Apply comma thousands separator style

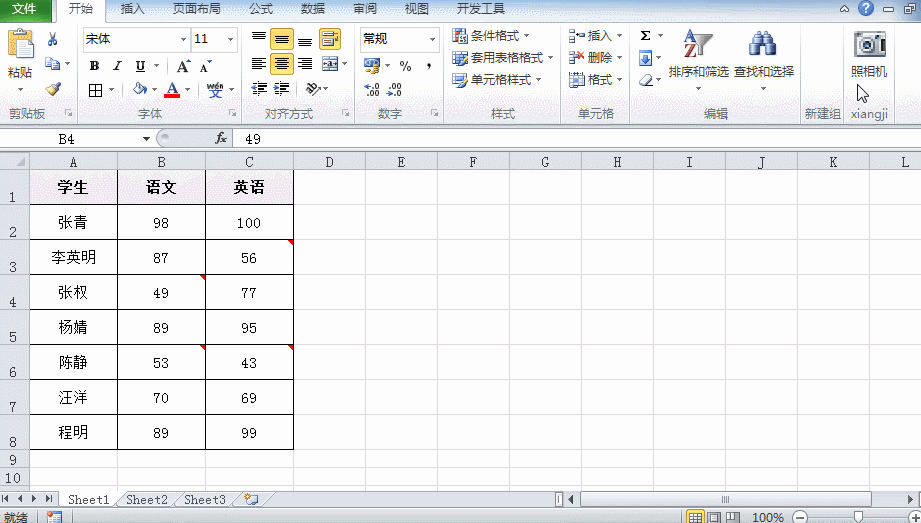[429, 65]
